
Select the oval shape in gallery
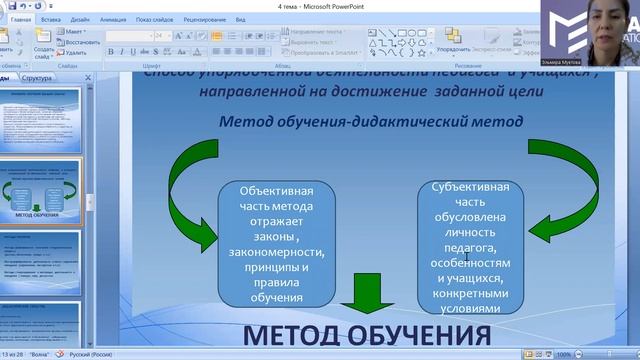pos(412,33)
